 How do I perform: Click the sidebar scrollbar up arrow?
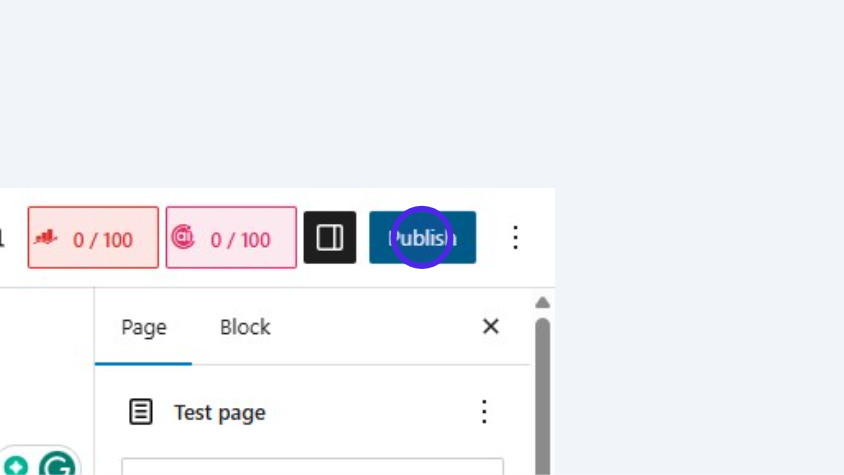pyautogui.click(x=542, y=303)
